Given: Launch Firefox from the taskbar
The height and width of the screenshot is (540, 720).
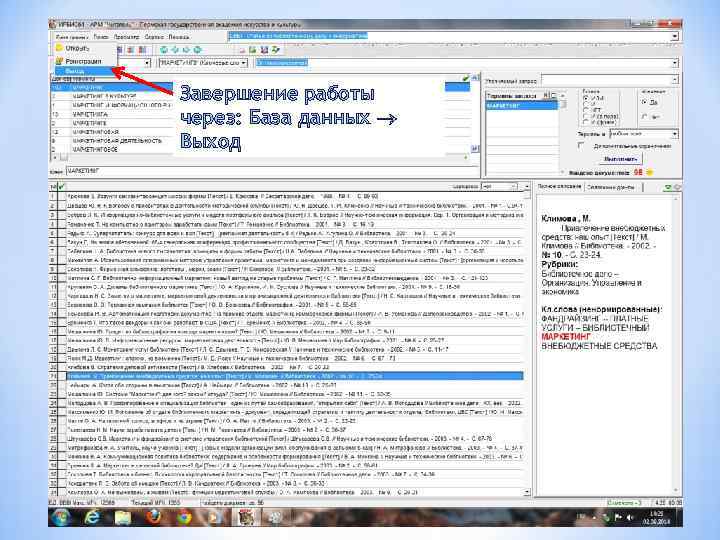Looking at the screenshot, I should (x=154, y=518).
